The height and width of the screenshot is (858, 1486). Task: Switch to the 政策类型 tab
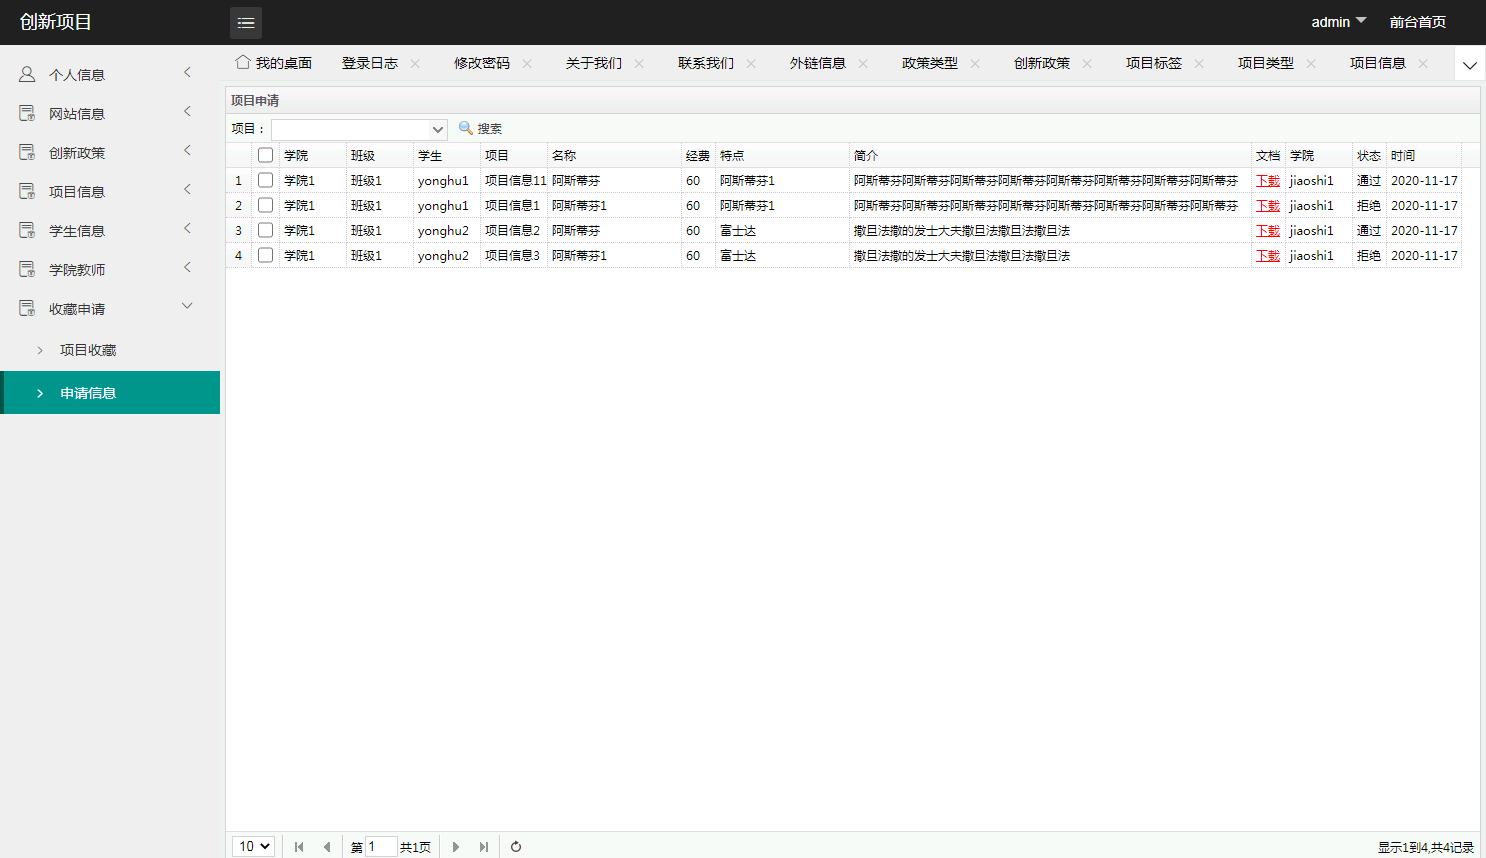pyautogui.click(x=930, y=63)
